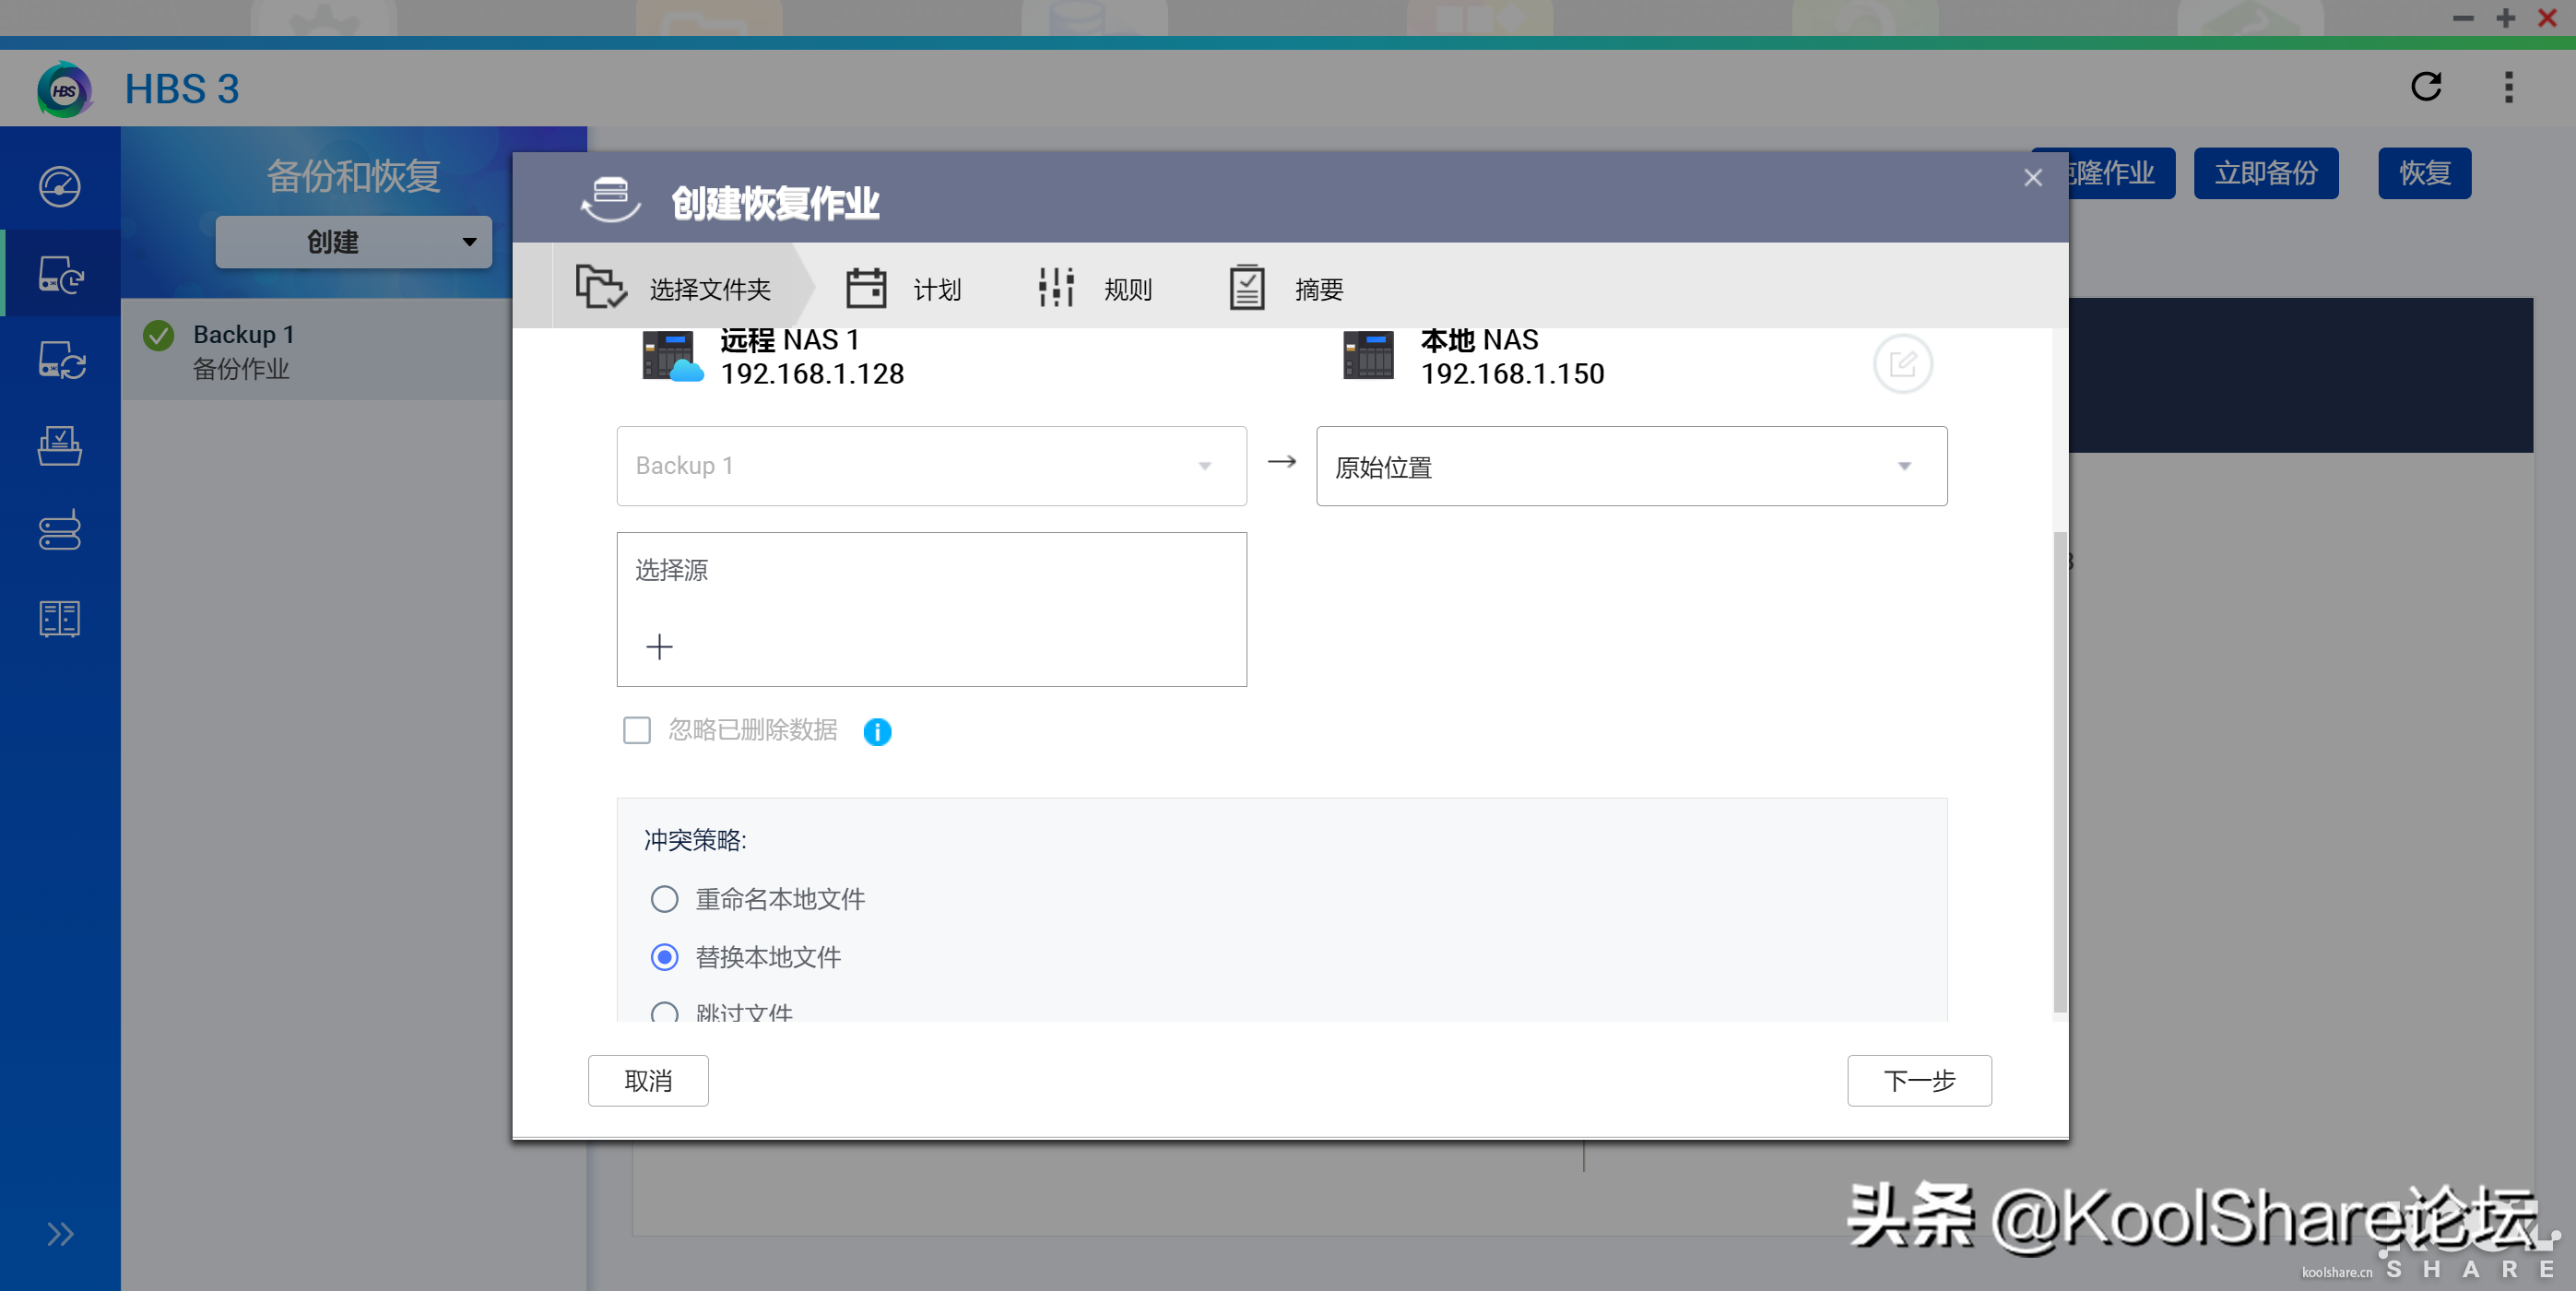This screenshot has width=2576, height=1291.
Task: Click the blue info icon beside 忽略已删除数据
Action: [877, 732]
